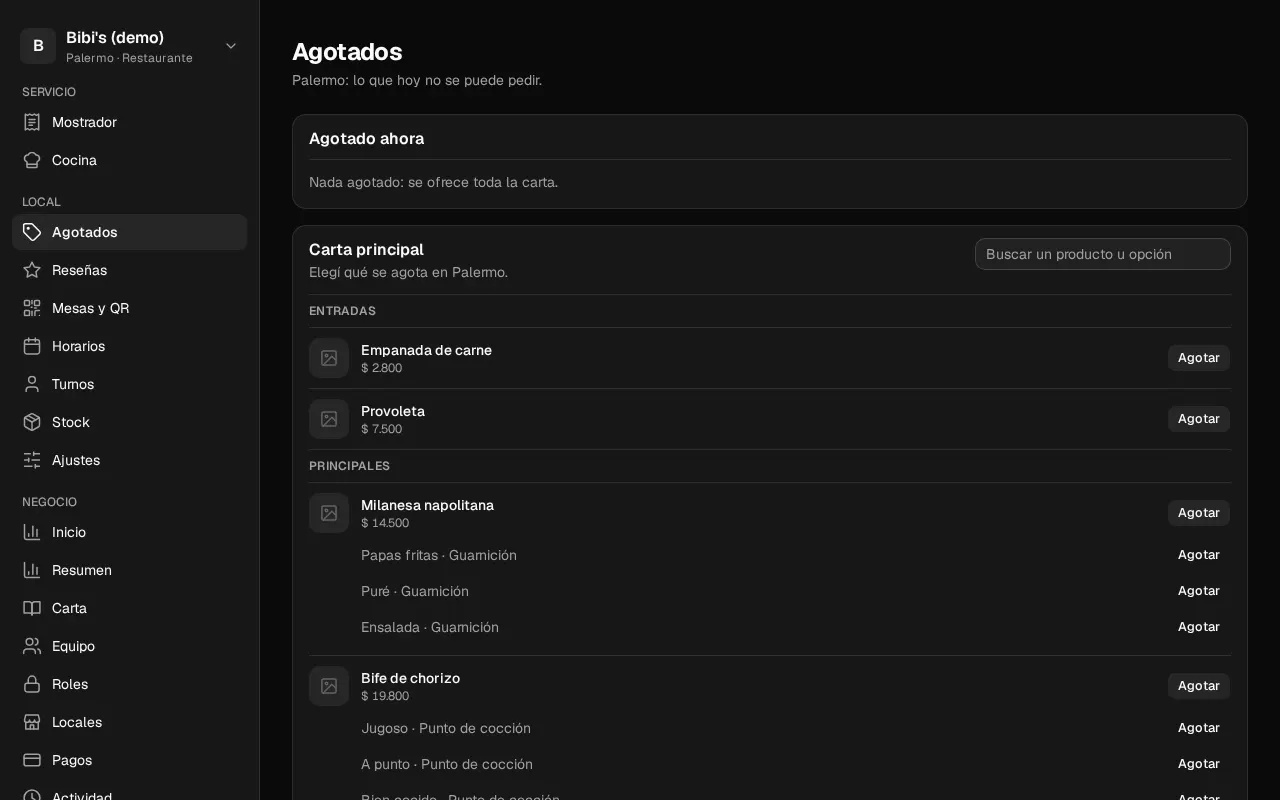Agotar the Jugoso punto de cocción option
Screen dimensions: 1280x800
pos(1199,728)
